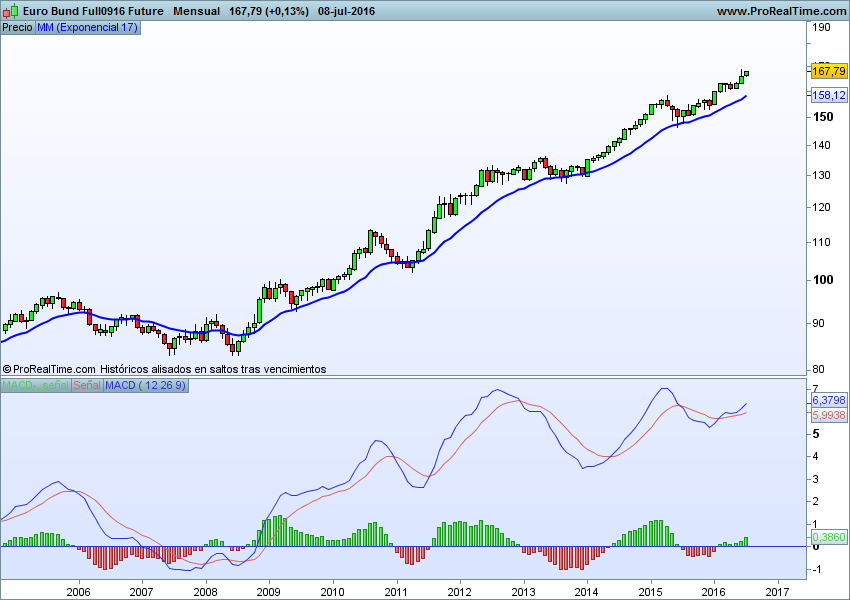Click the candlestick icon in the title bar
Viewport: 850px width, 600px height.
tap(10, 11)
